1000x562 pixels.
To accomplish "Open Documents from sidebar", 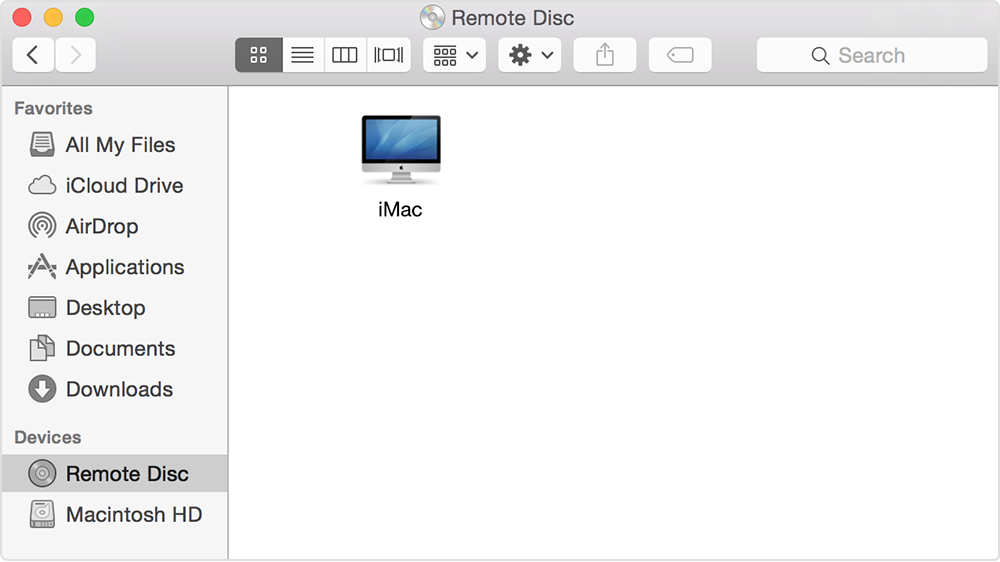I will [x=115, y=348].
